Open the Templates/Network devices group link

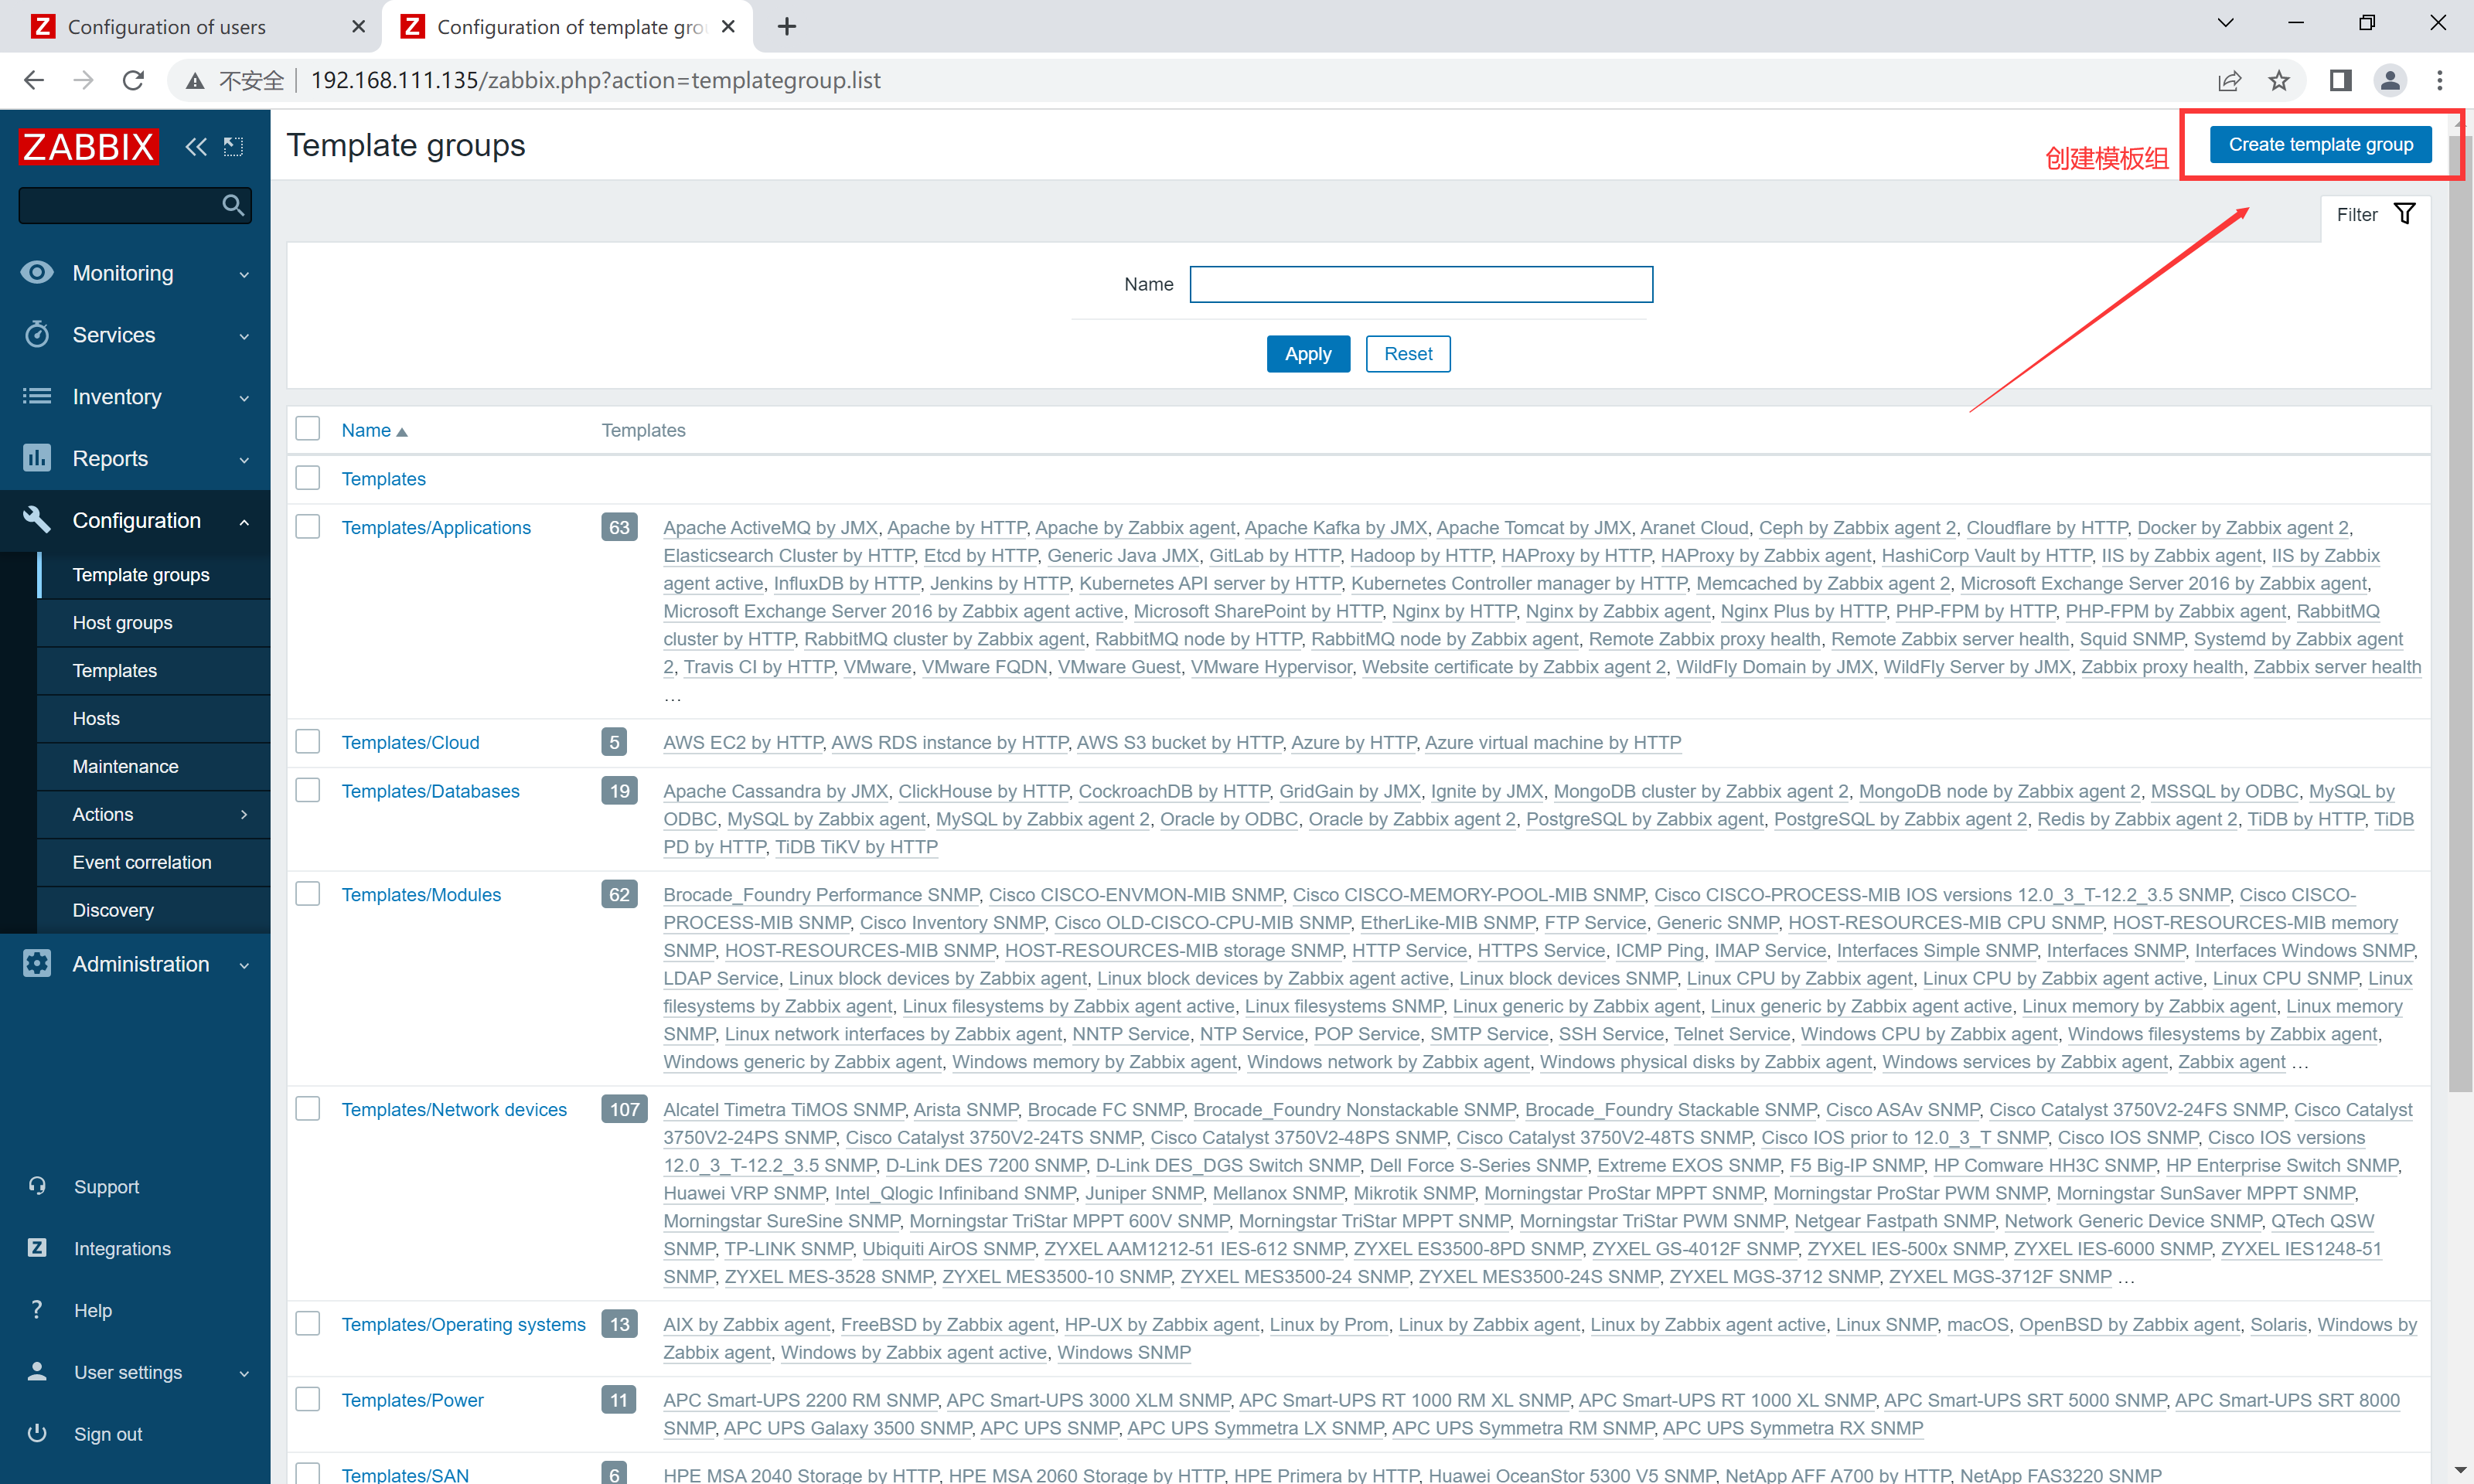pyautogui.click(x=453, y=1109)
